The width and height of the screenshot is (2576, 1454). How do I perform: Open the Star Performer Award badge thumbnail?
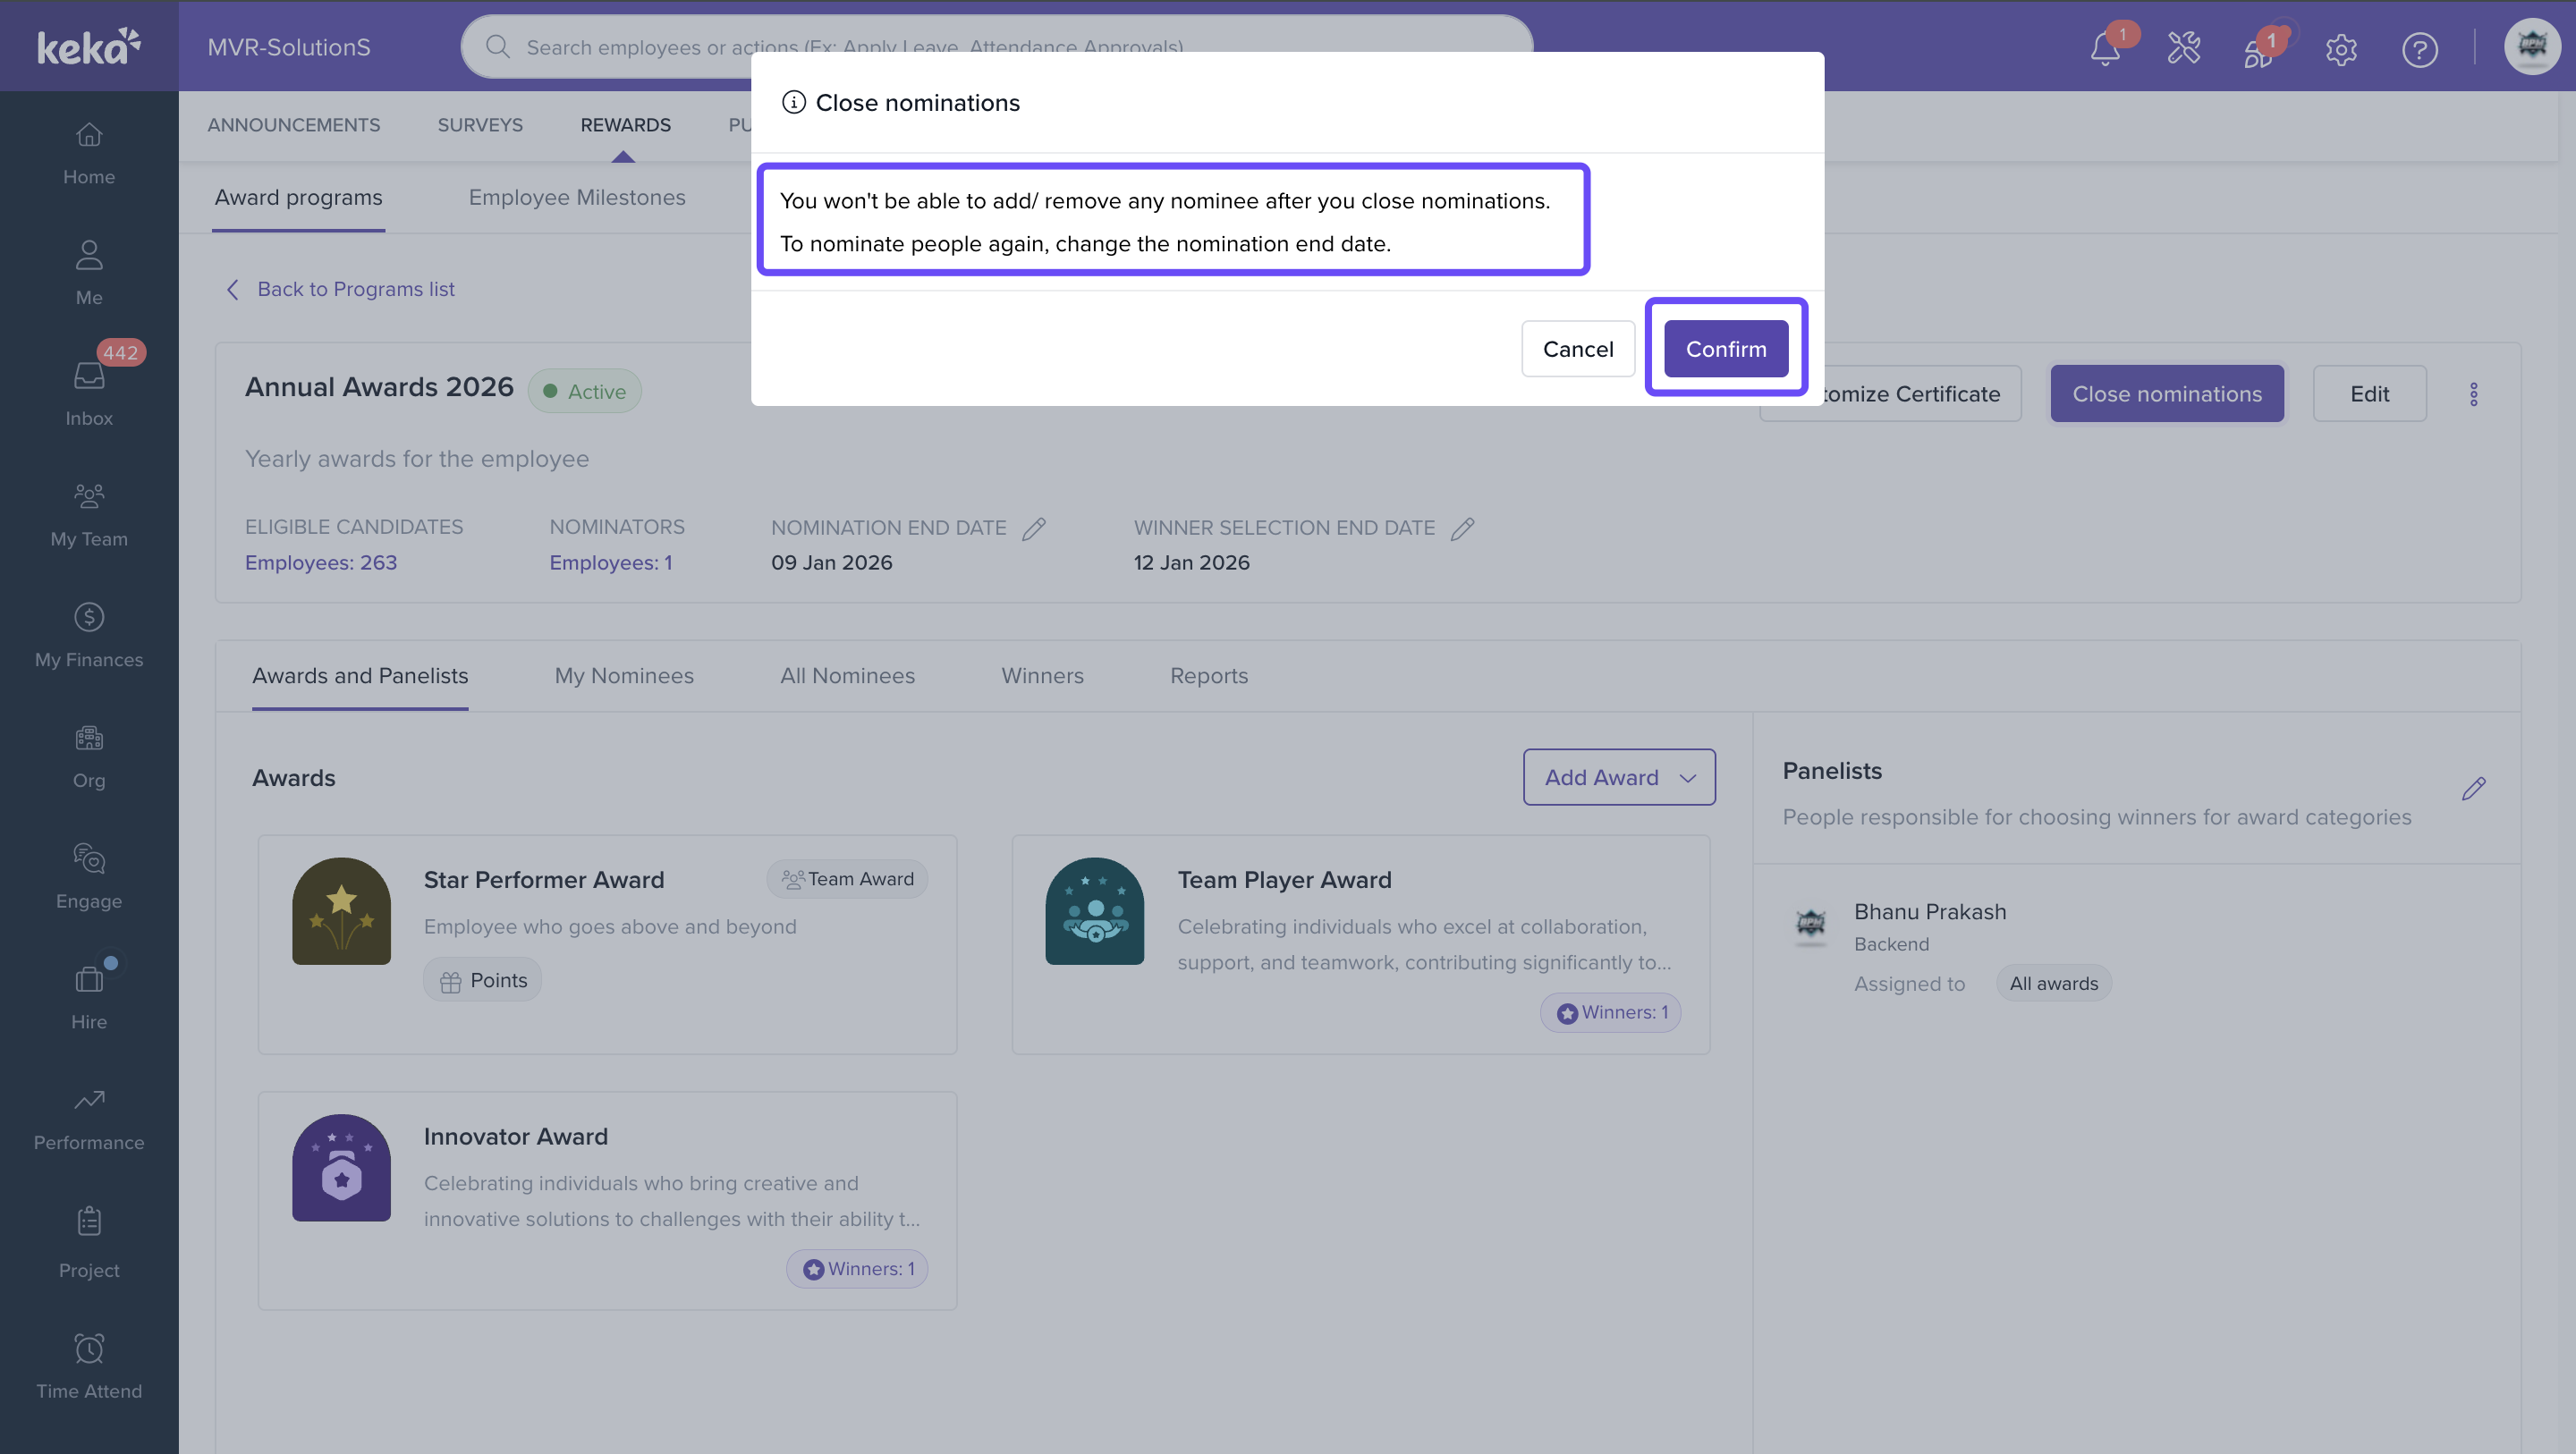click(341, 911)
